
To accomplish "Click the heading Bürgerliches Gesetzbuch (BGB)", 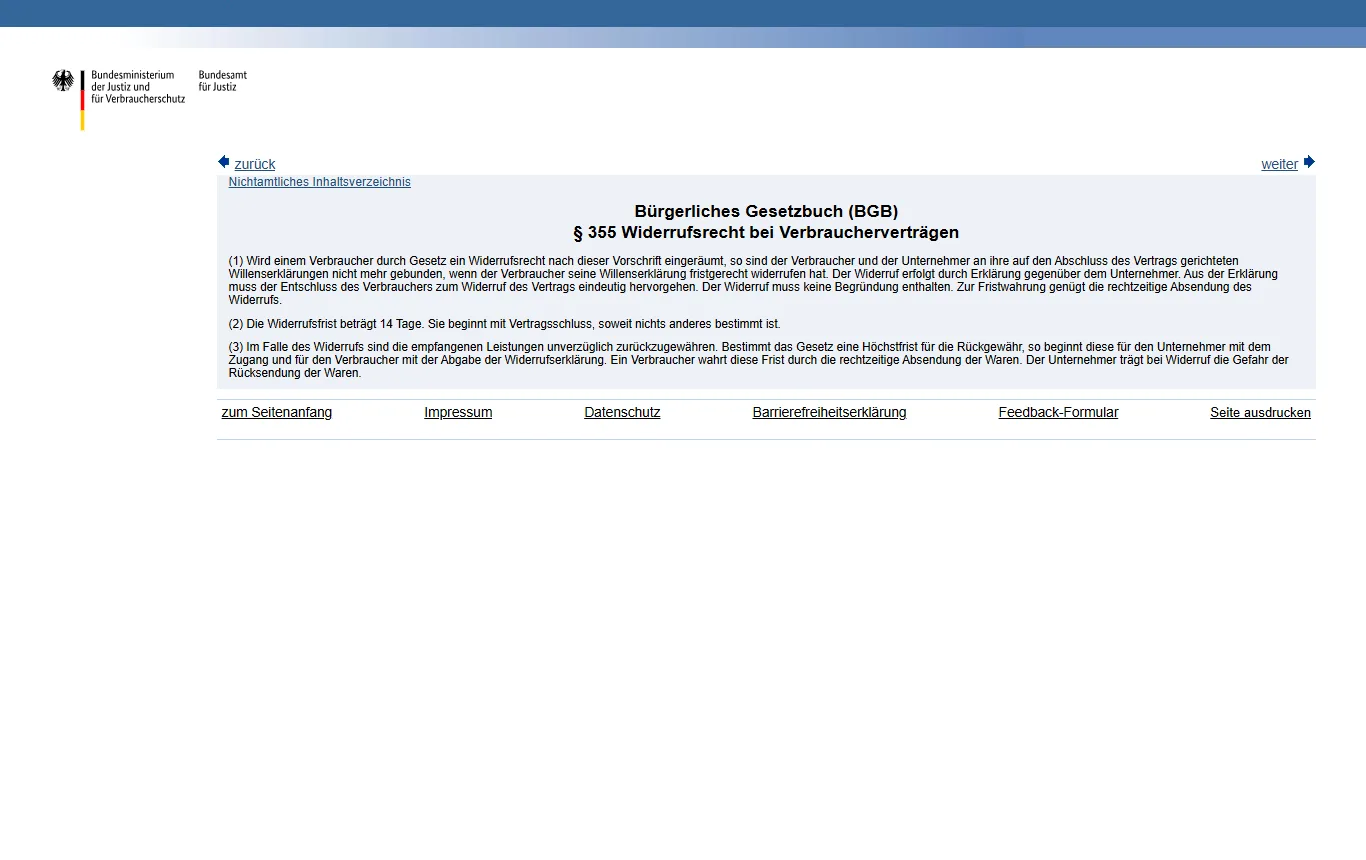I will [766, 211].
